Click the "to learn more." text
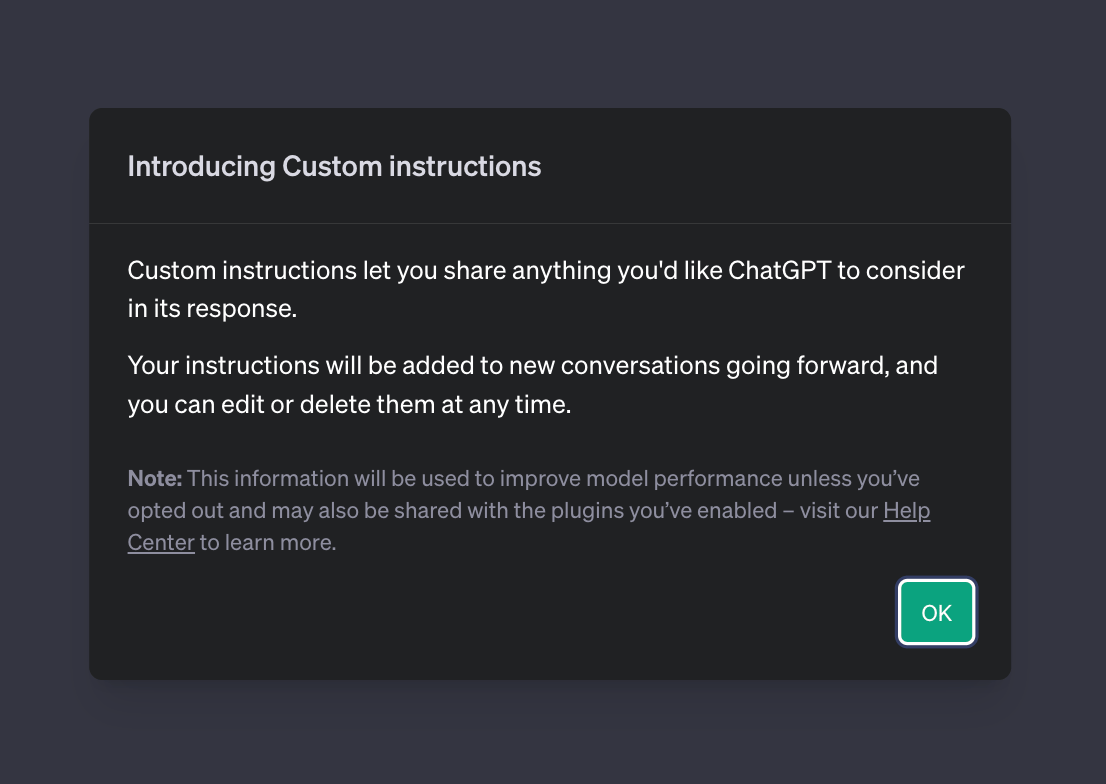1106x784 pixels. [x=268, y=543]
